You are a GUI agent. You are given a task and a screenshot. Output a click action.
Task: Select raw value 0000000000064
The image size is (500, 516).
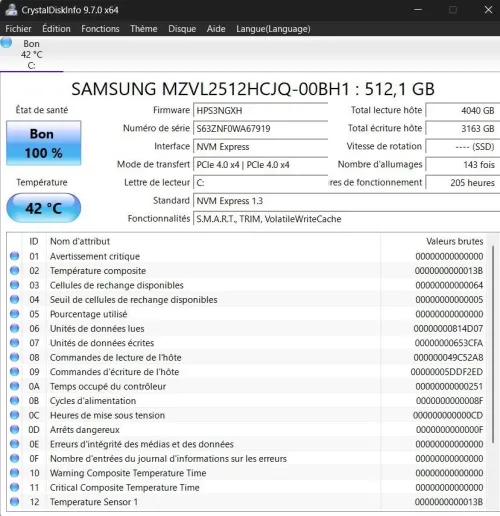449,285
